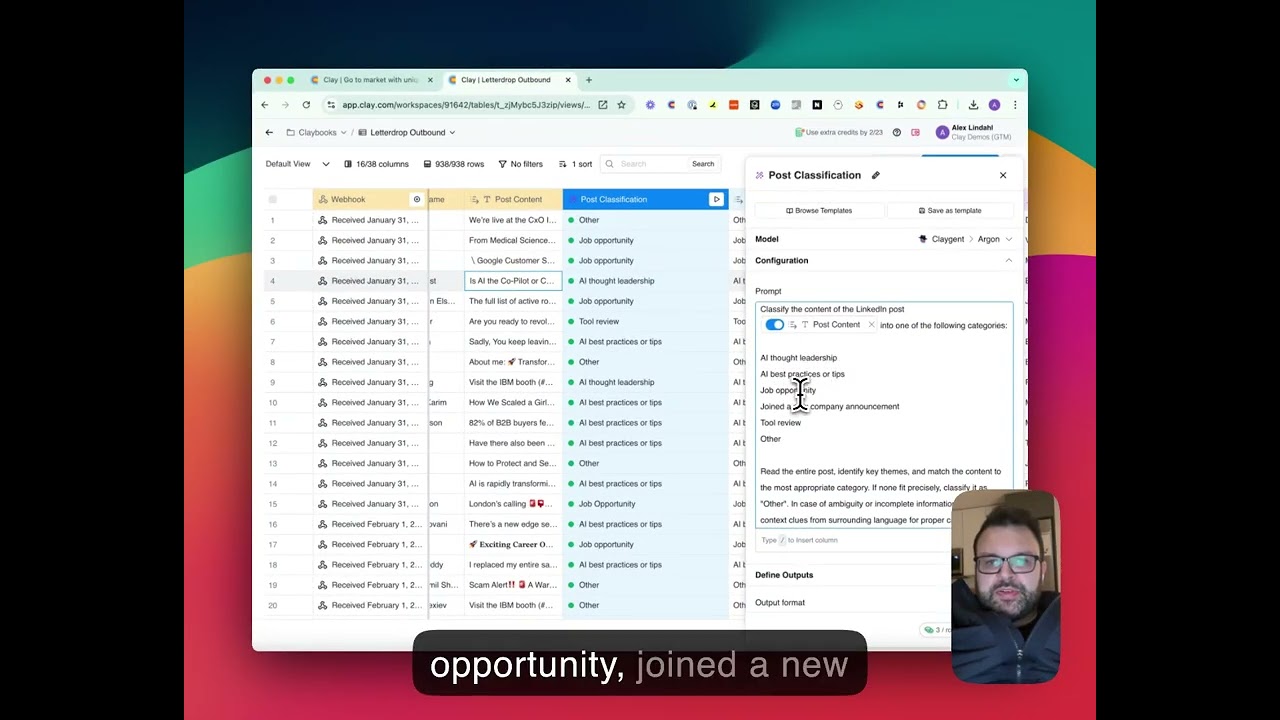1280x720 pixels.
Task: Click inside the Prompt text area
Action: [885, 415]
